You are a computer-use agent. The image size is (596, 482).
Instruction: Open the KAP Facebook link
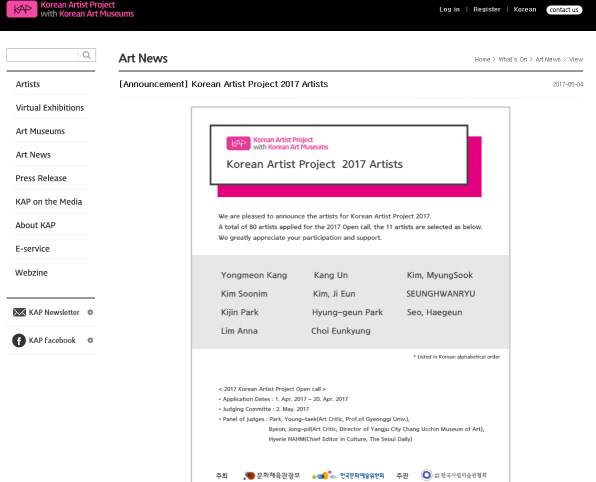pos(52,340)
